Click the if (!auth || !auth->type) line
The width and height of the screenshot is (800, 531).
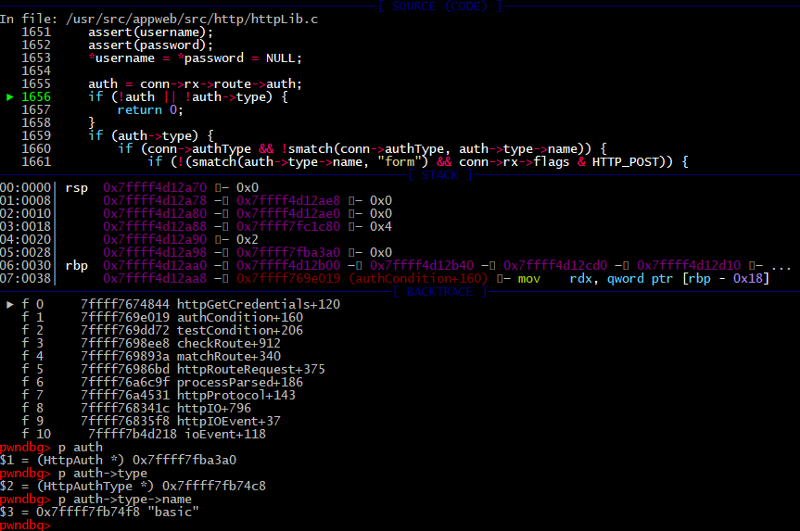click(x=188, y=97)
